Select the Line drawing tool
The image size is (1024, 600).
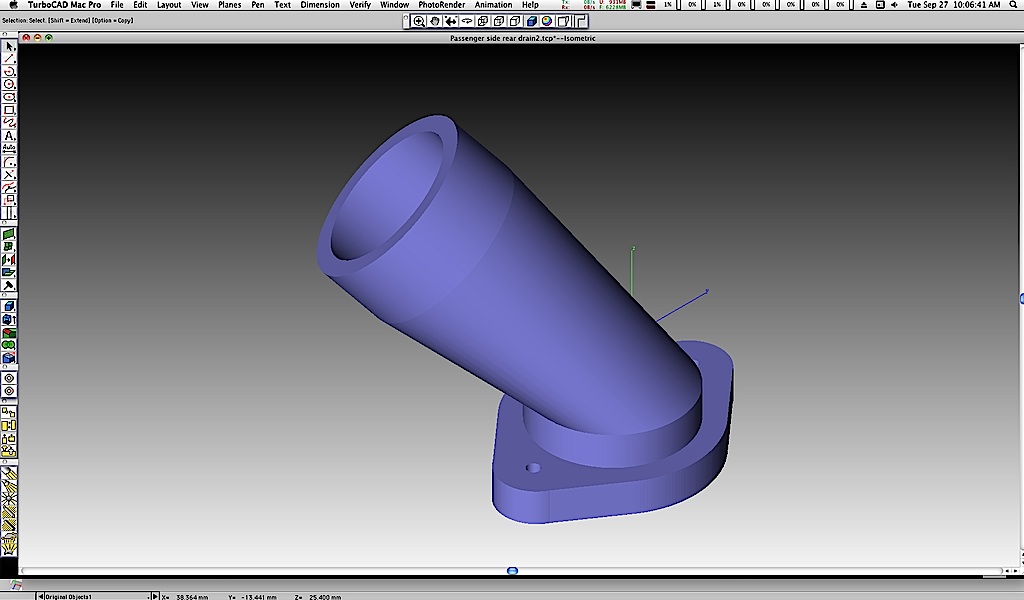(x=9, y=59)
